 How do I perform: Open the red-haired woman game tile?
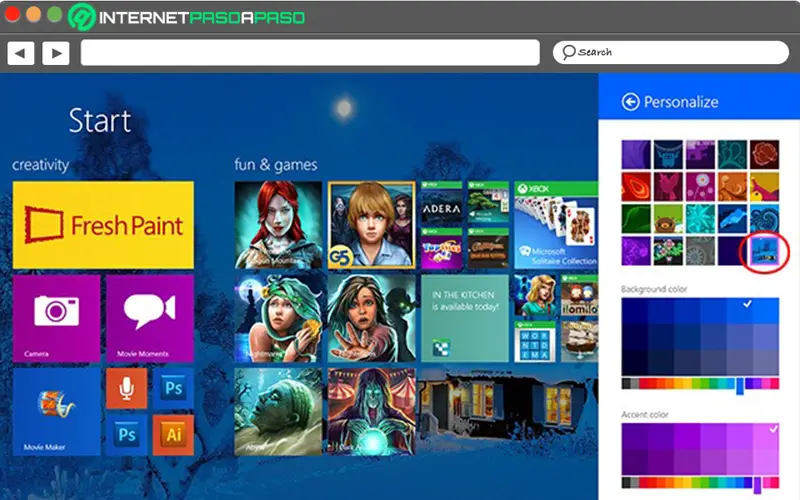279,225
